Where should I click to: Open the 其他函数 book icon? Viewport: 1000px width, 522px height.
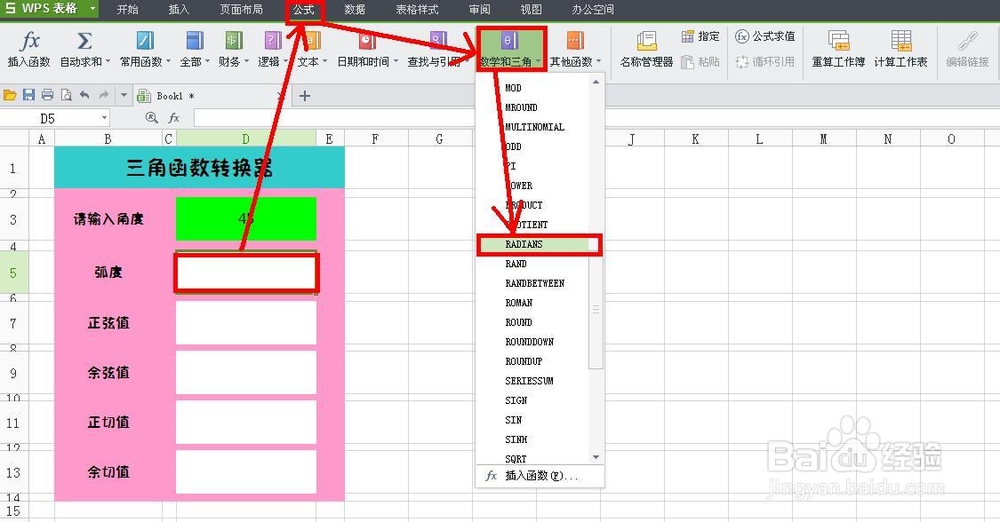point(575,41)
